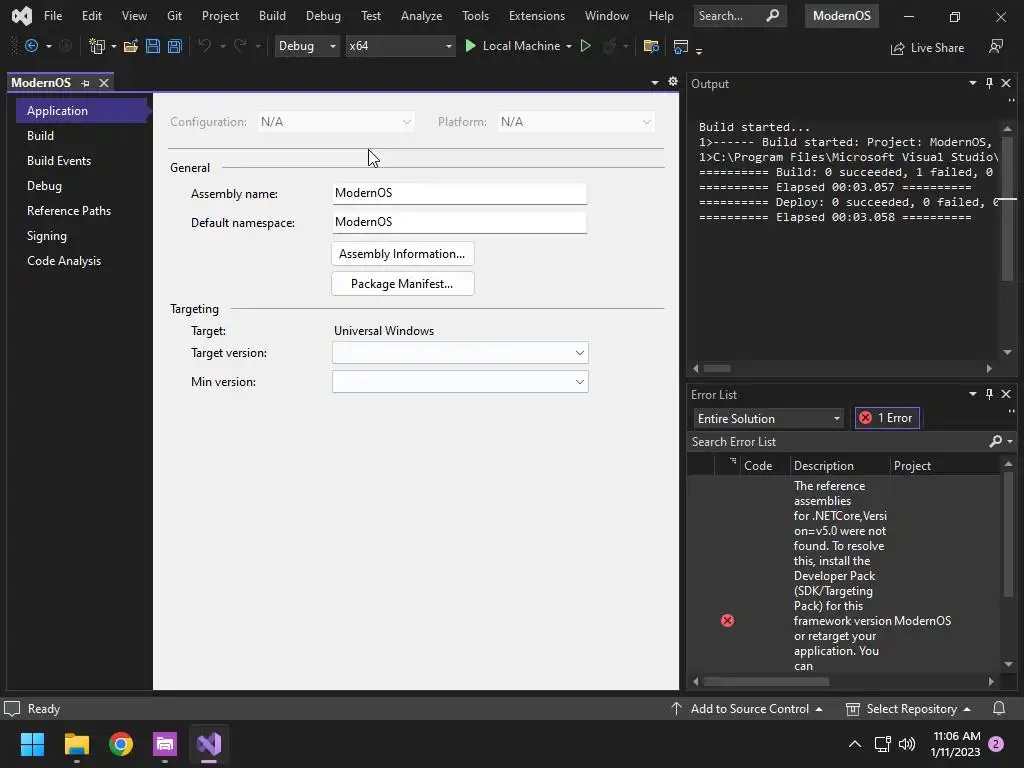The image size is (1024, 768).
Task: Click the Undo arrow icon
Action: (x=205, y=46)
